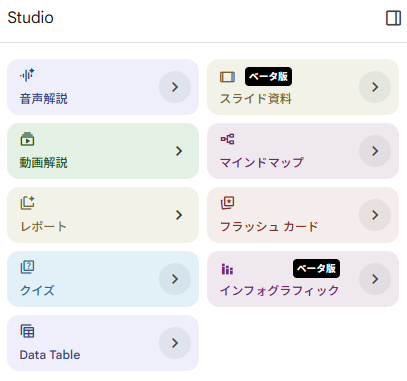Click the quiz question-mark icon
Viewport: 407px width, 381px height.
point(27,267)
